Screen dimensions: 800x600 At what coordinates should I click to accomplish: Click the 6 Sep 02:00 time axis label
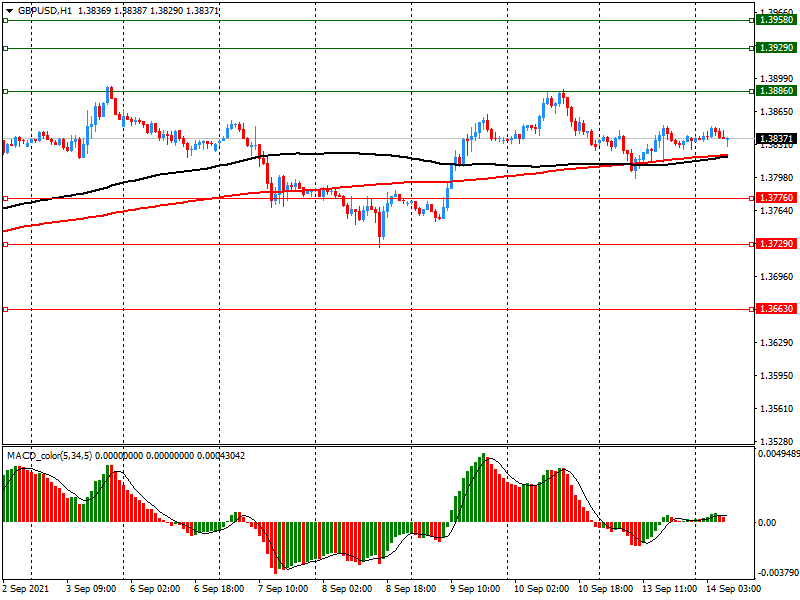pos(155,589)
